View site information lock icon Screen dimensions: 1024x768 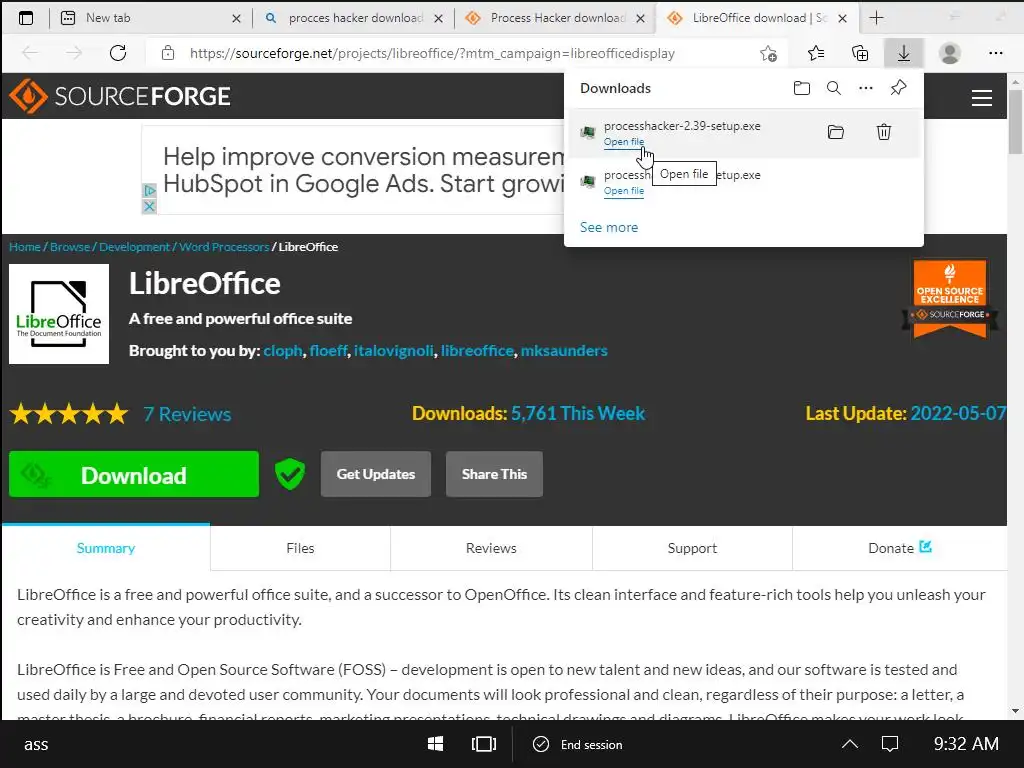tap(168, 53)
